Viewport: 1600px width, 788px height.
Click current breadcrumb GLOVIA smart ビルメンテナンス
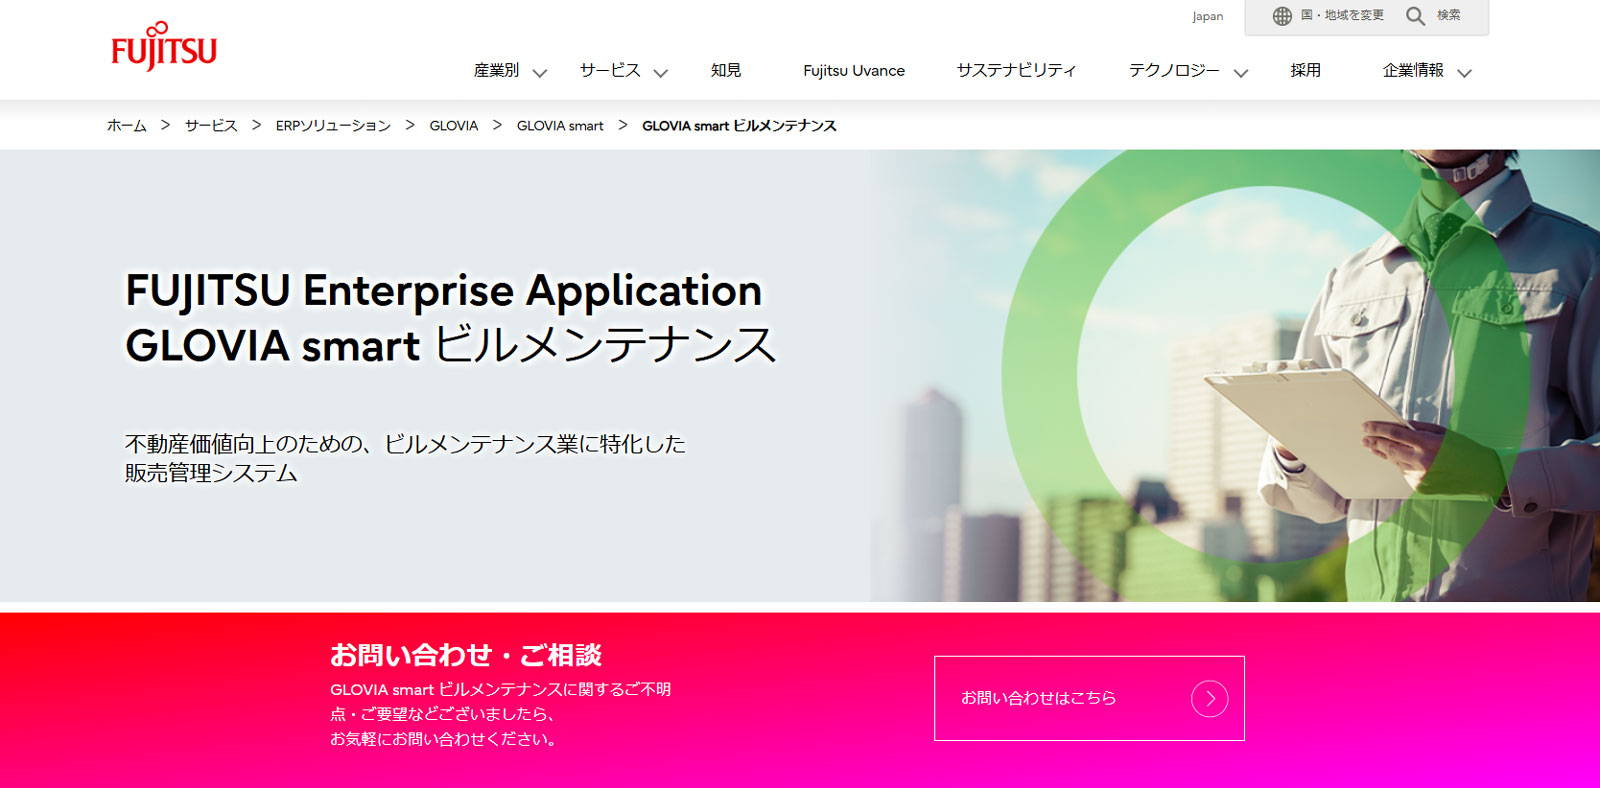pyautogui.click(x=739, y=126)
